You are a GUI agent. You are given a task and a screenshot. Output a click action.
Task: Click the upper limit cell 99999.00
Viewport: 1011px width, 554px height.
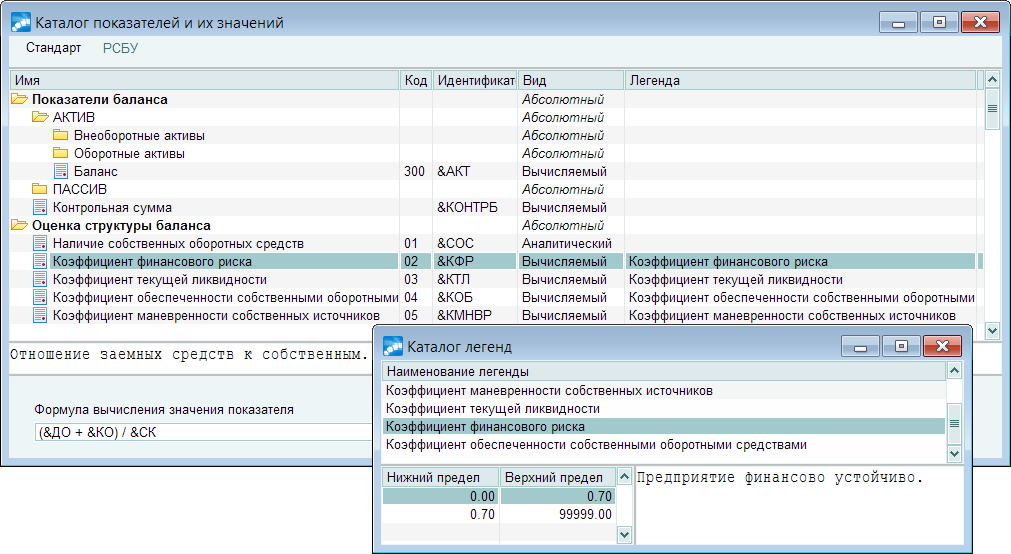tap(558, 514)
